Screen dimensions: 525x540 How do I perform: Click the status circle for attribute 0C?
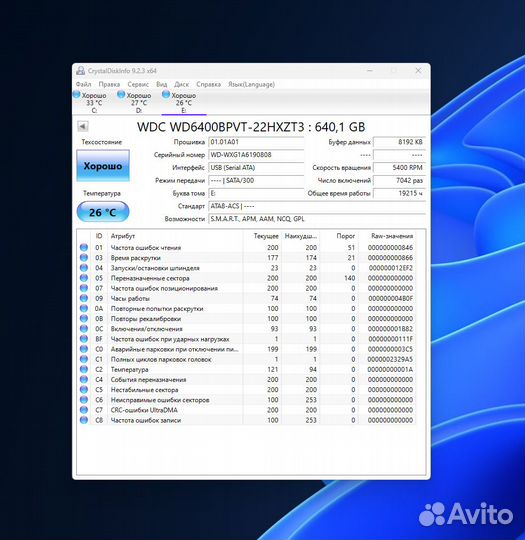click(84, 329)
